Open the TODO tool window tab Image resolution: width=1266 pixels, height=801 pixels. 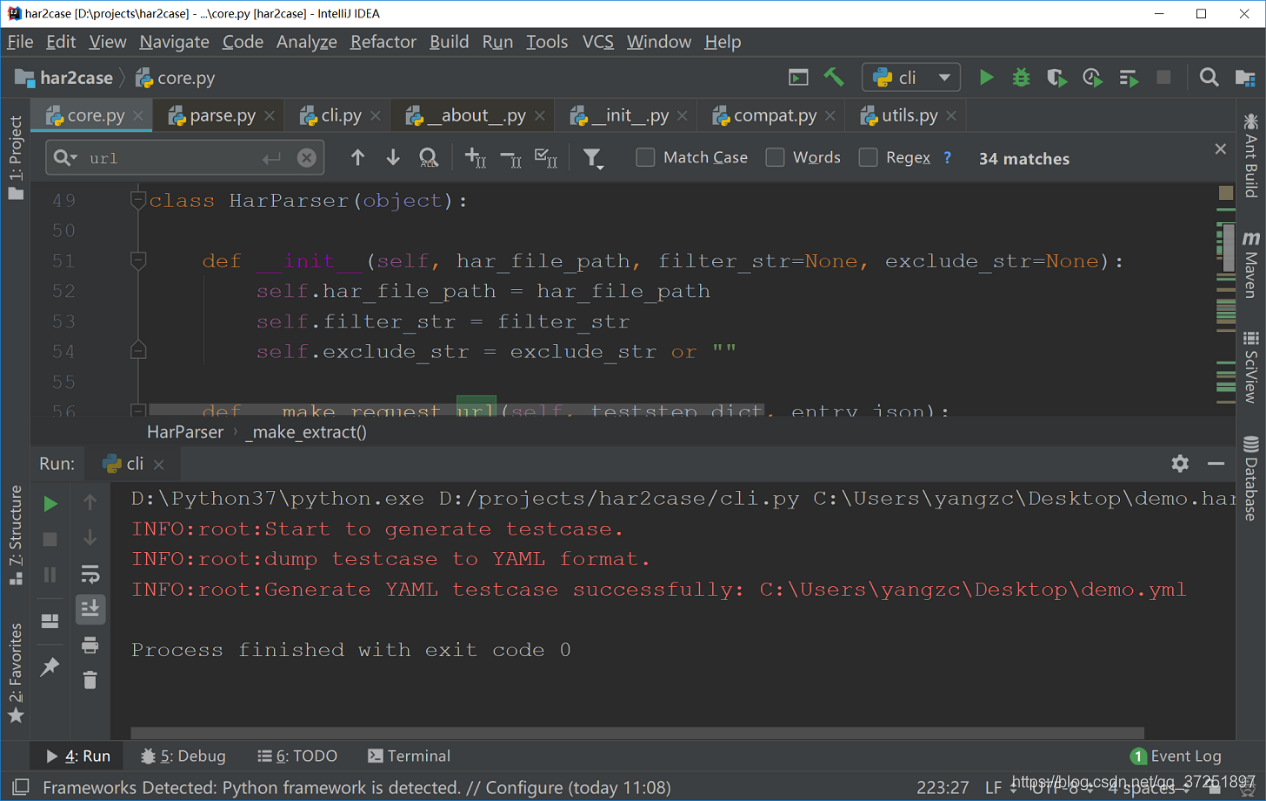pos(297,756)
